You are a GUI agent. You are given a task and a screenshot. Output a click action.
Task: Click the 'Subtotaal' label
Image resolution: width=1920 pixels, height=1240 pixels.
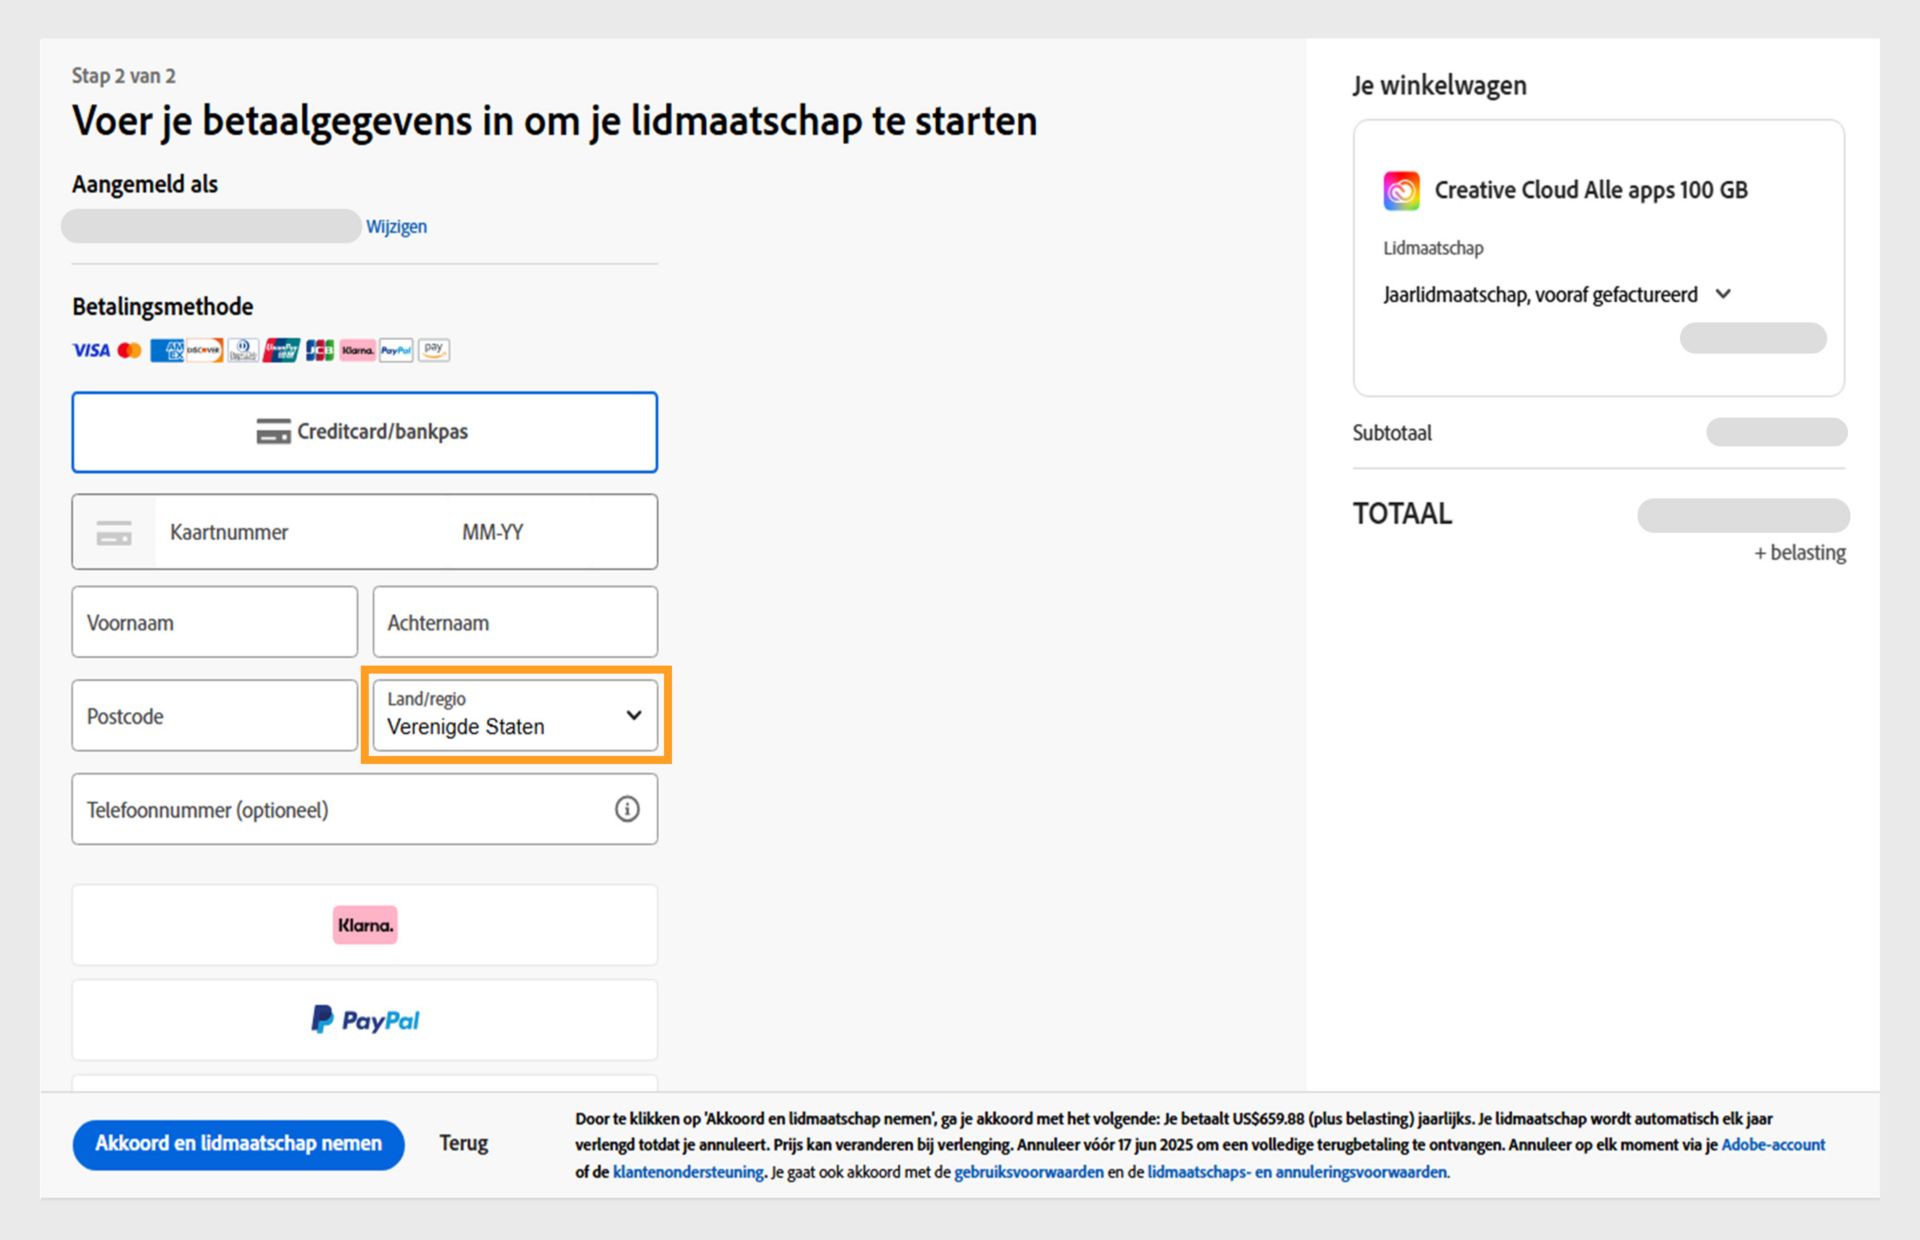[x=1392, y=433]
